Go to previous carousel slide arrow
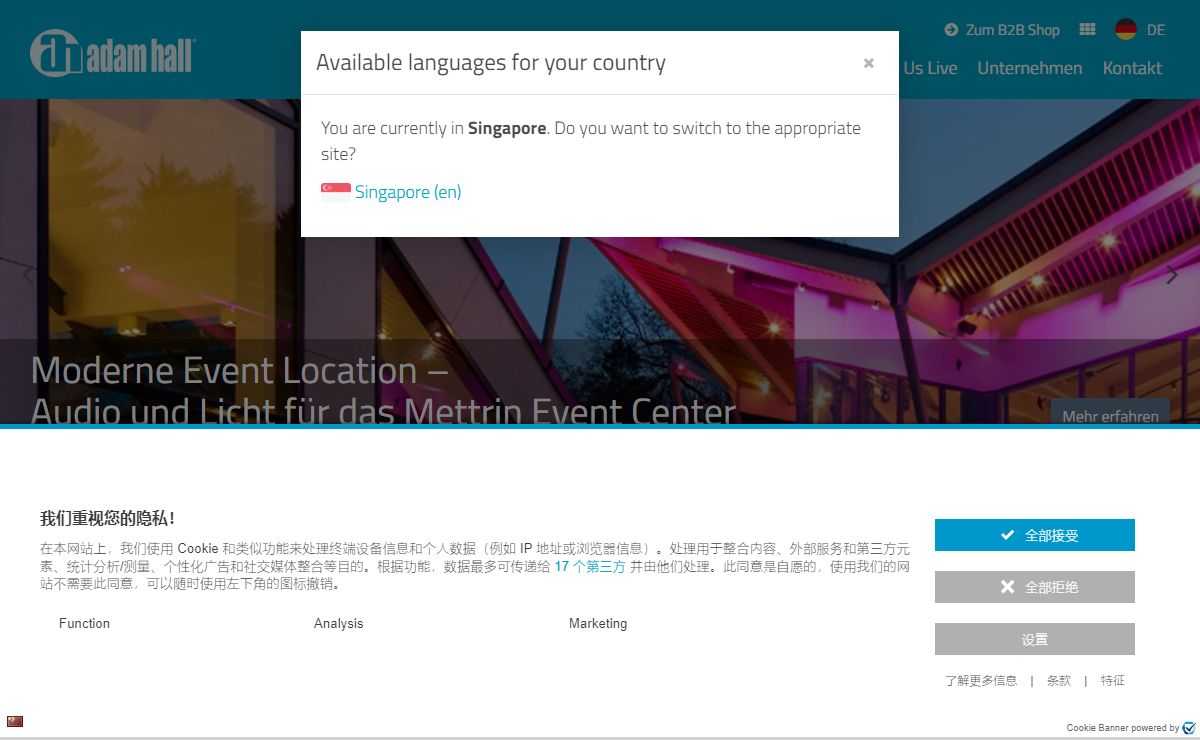 tap(27, 275)
